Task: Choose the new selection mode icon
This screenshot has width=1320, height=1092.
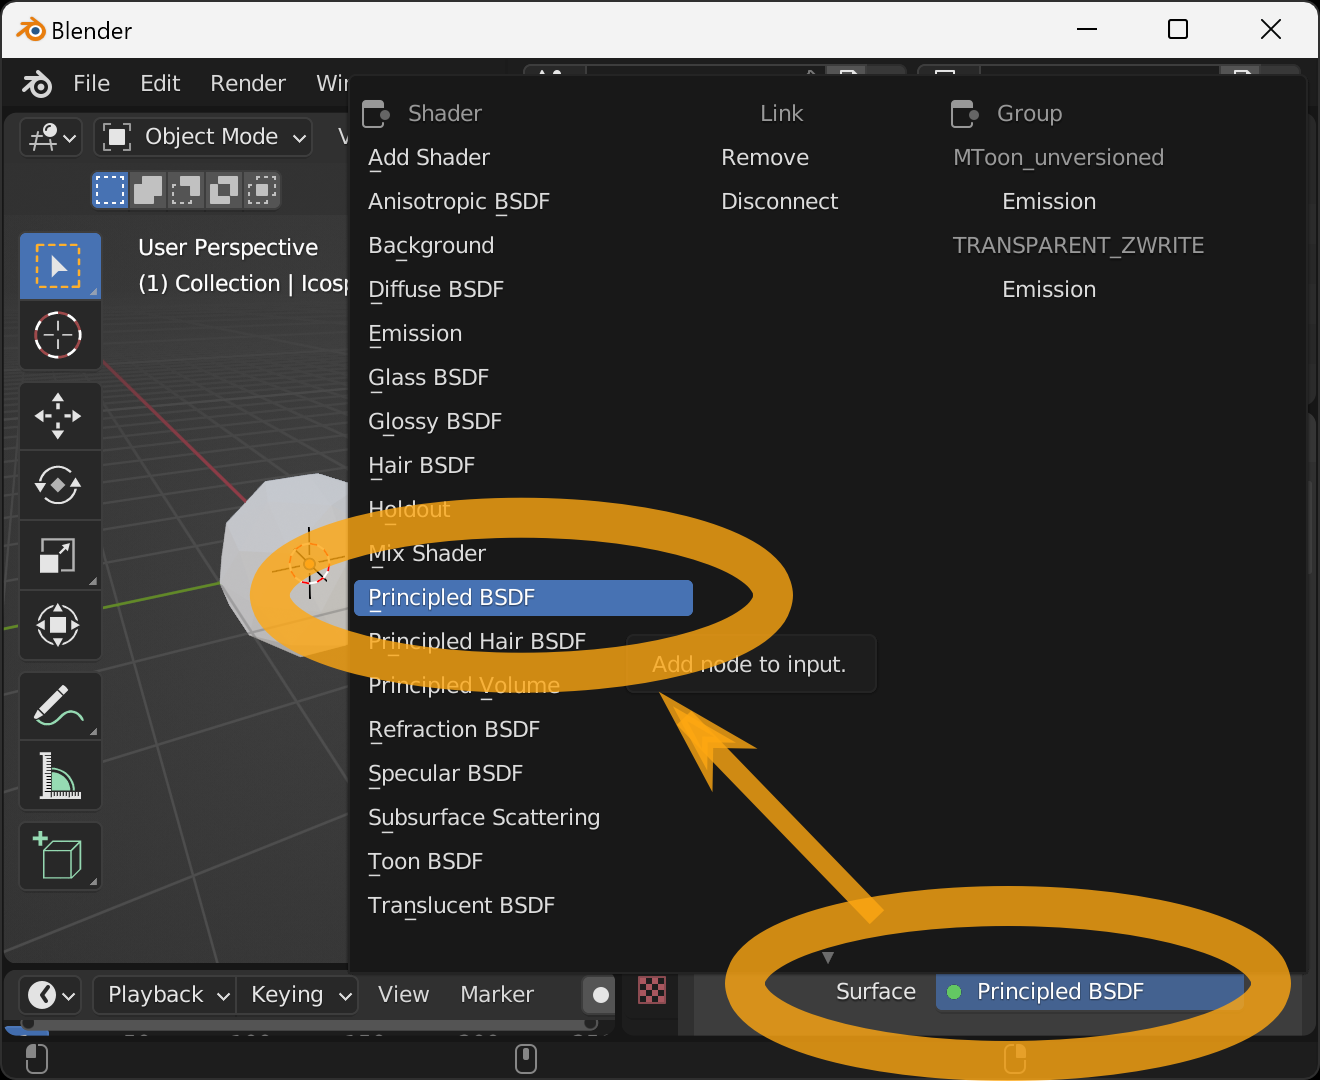Action: 110,189
